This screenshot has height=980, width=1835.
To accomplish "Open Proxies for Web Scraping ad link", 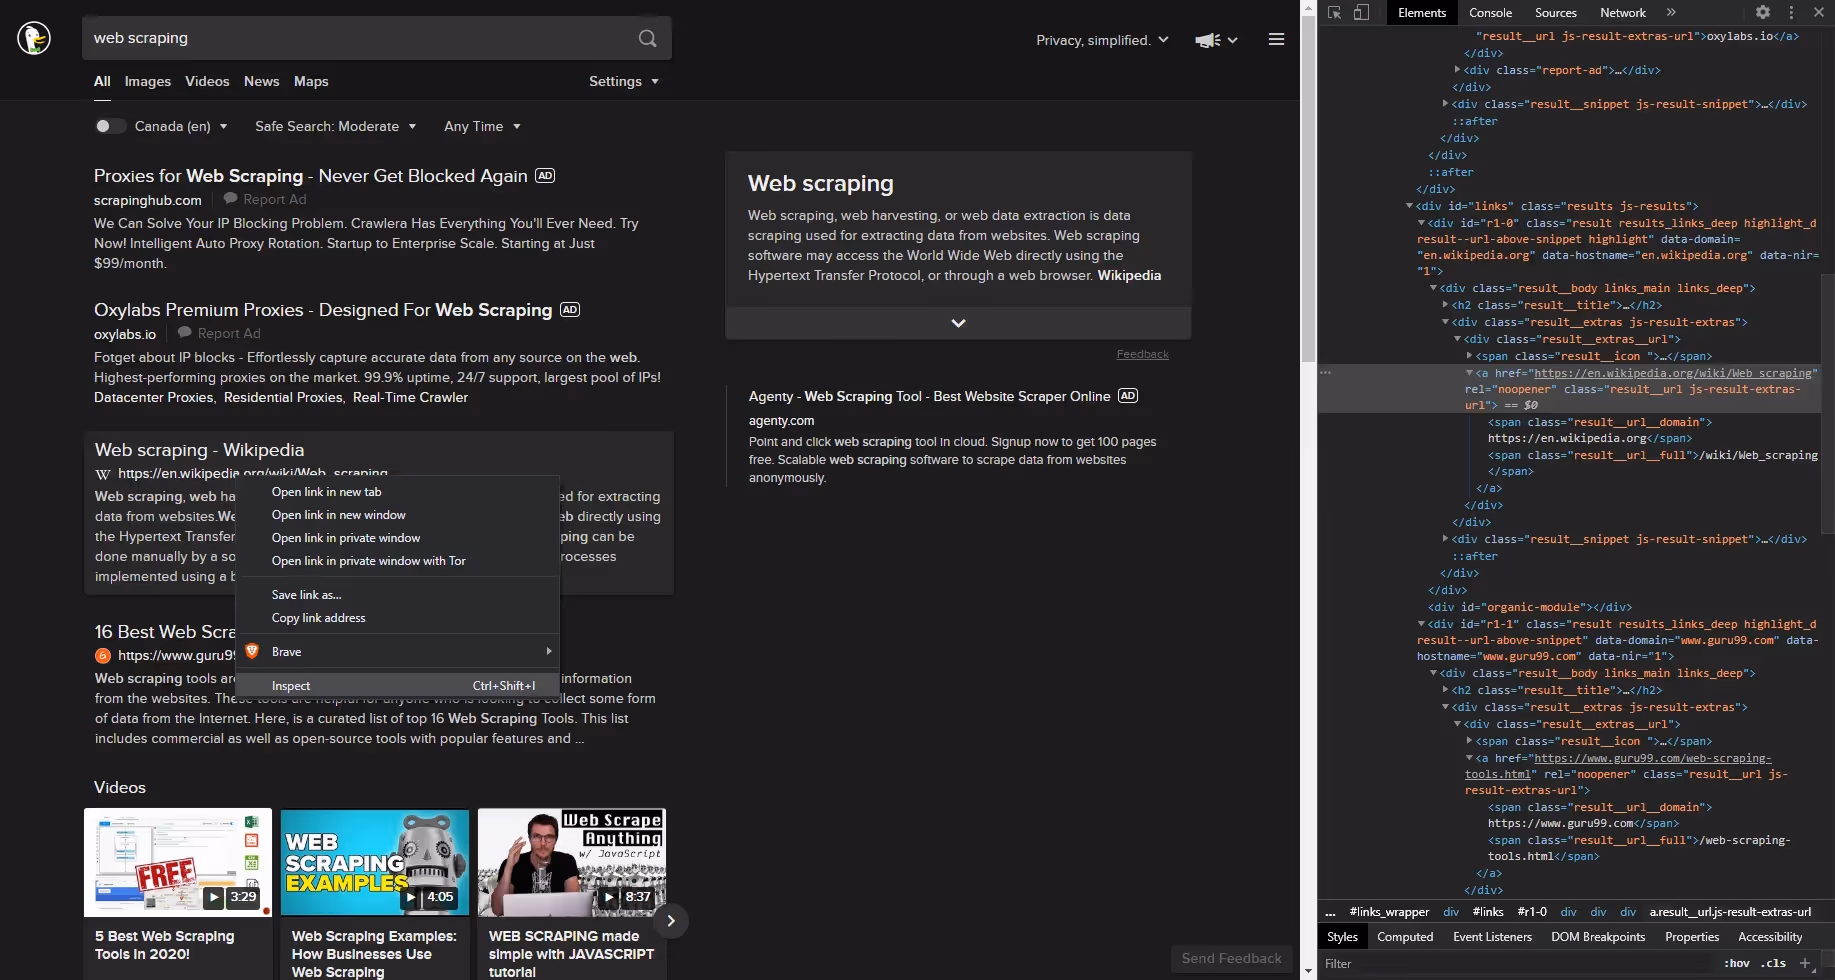I will pos(310,176).
